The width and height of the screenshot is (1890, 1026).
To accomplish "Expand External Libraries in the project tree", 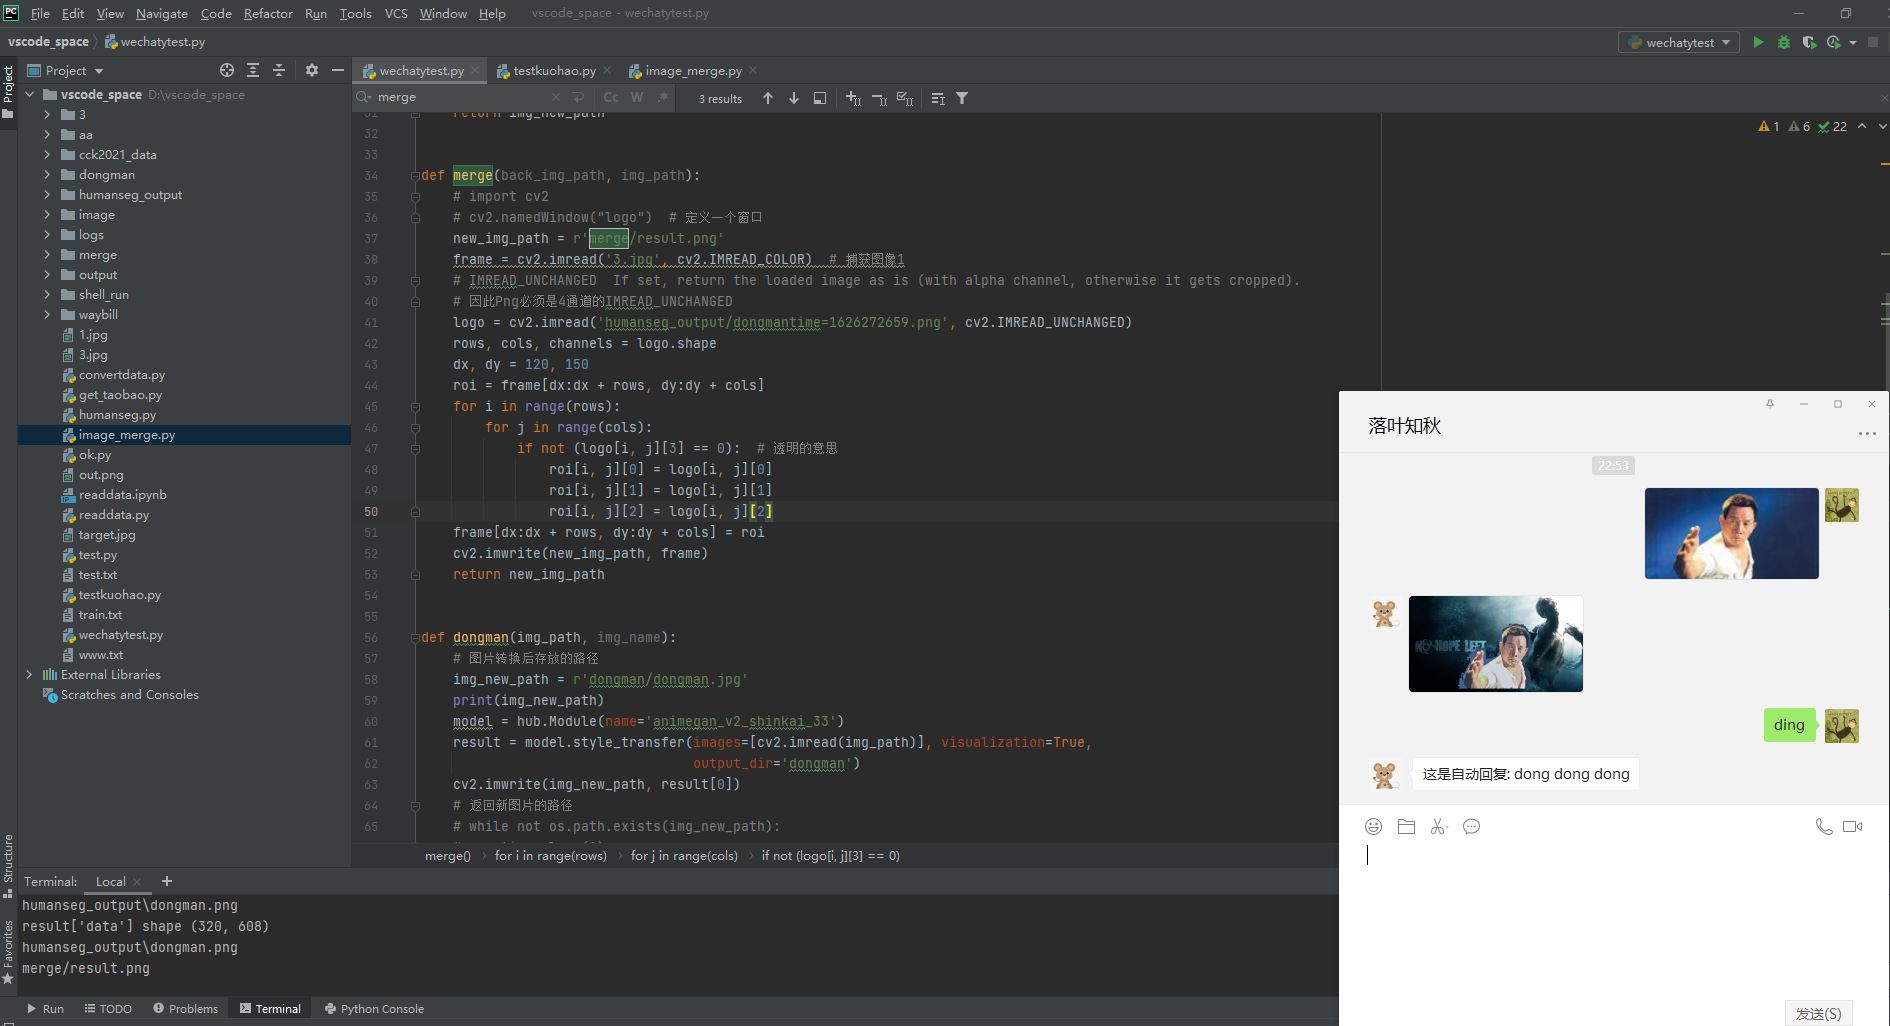I will pos(29,675).
